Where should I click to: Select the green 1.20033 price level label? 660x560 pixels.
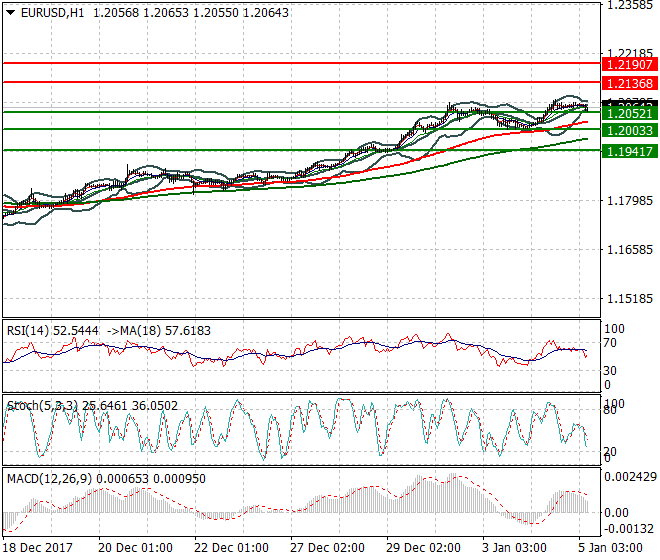click(630, 131)
